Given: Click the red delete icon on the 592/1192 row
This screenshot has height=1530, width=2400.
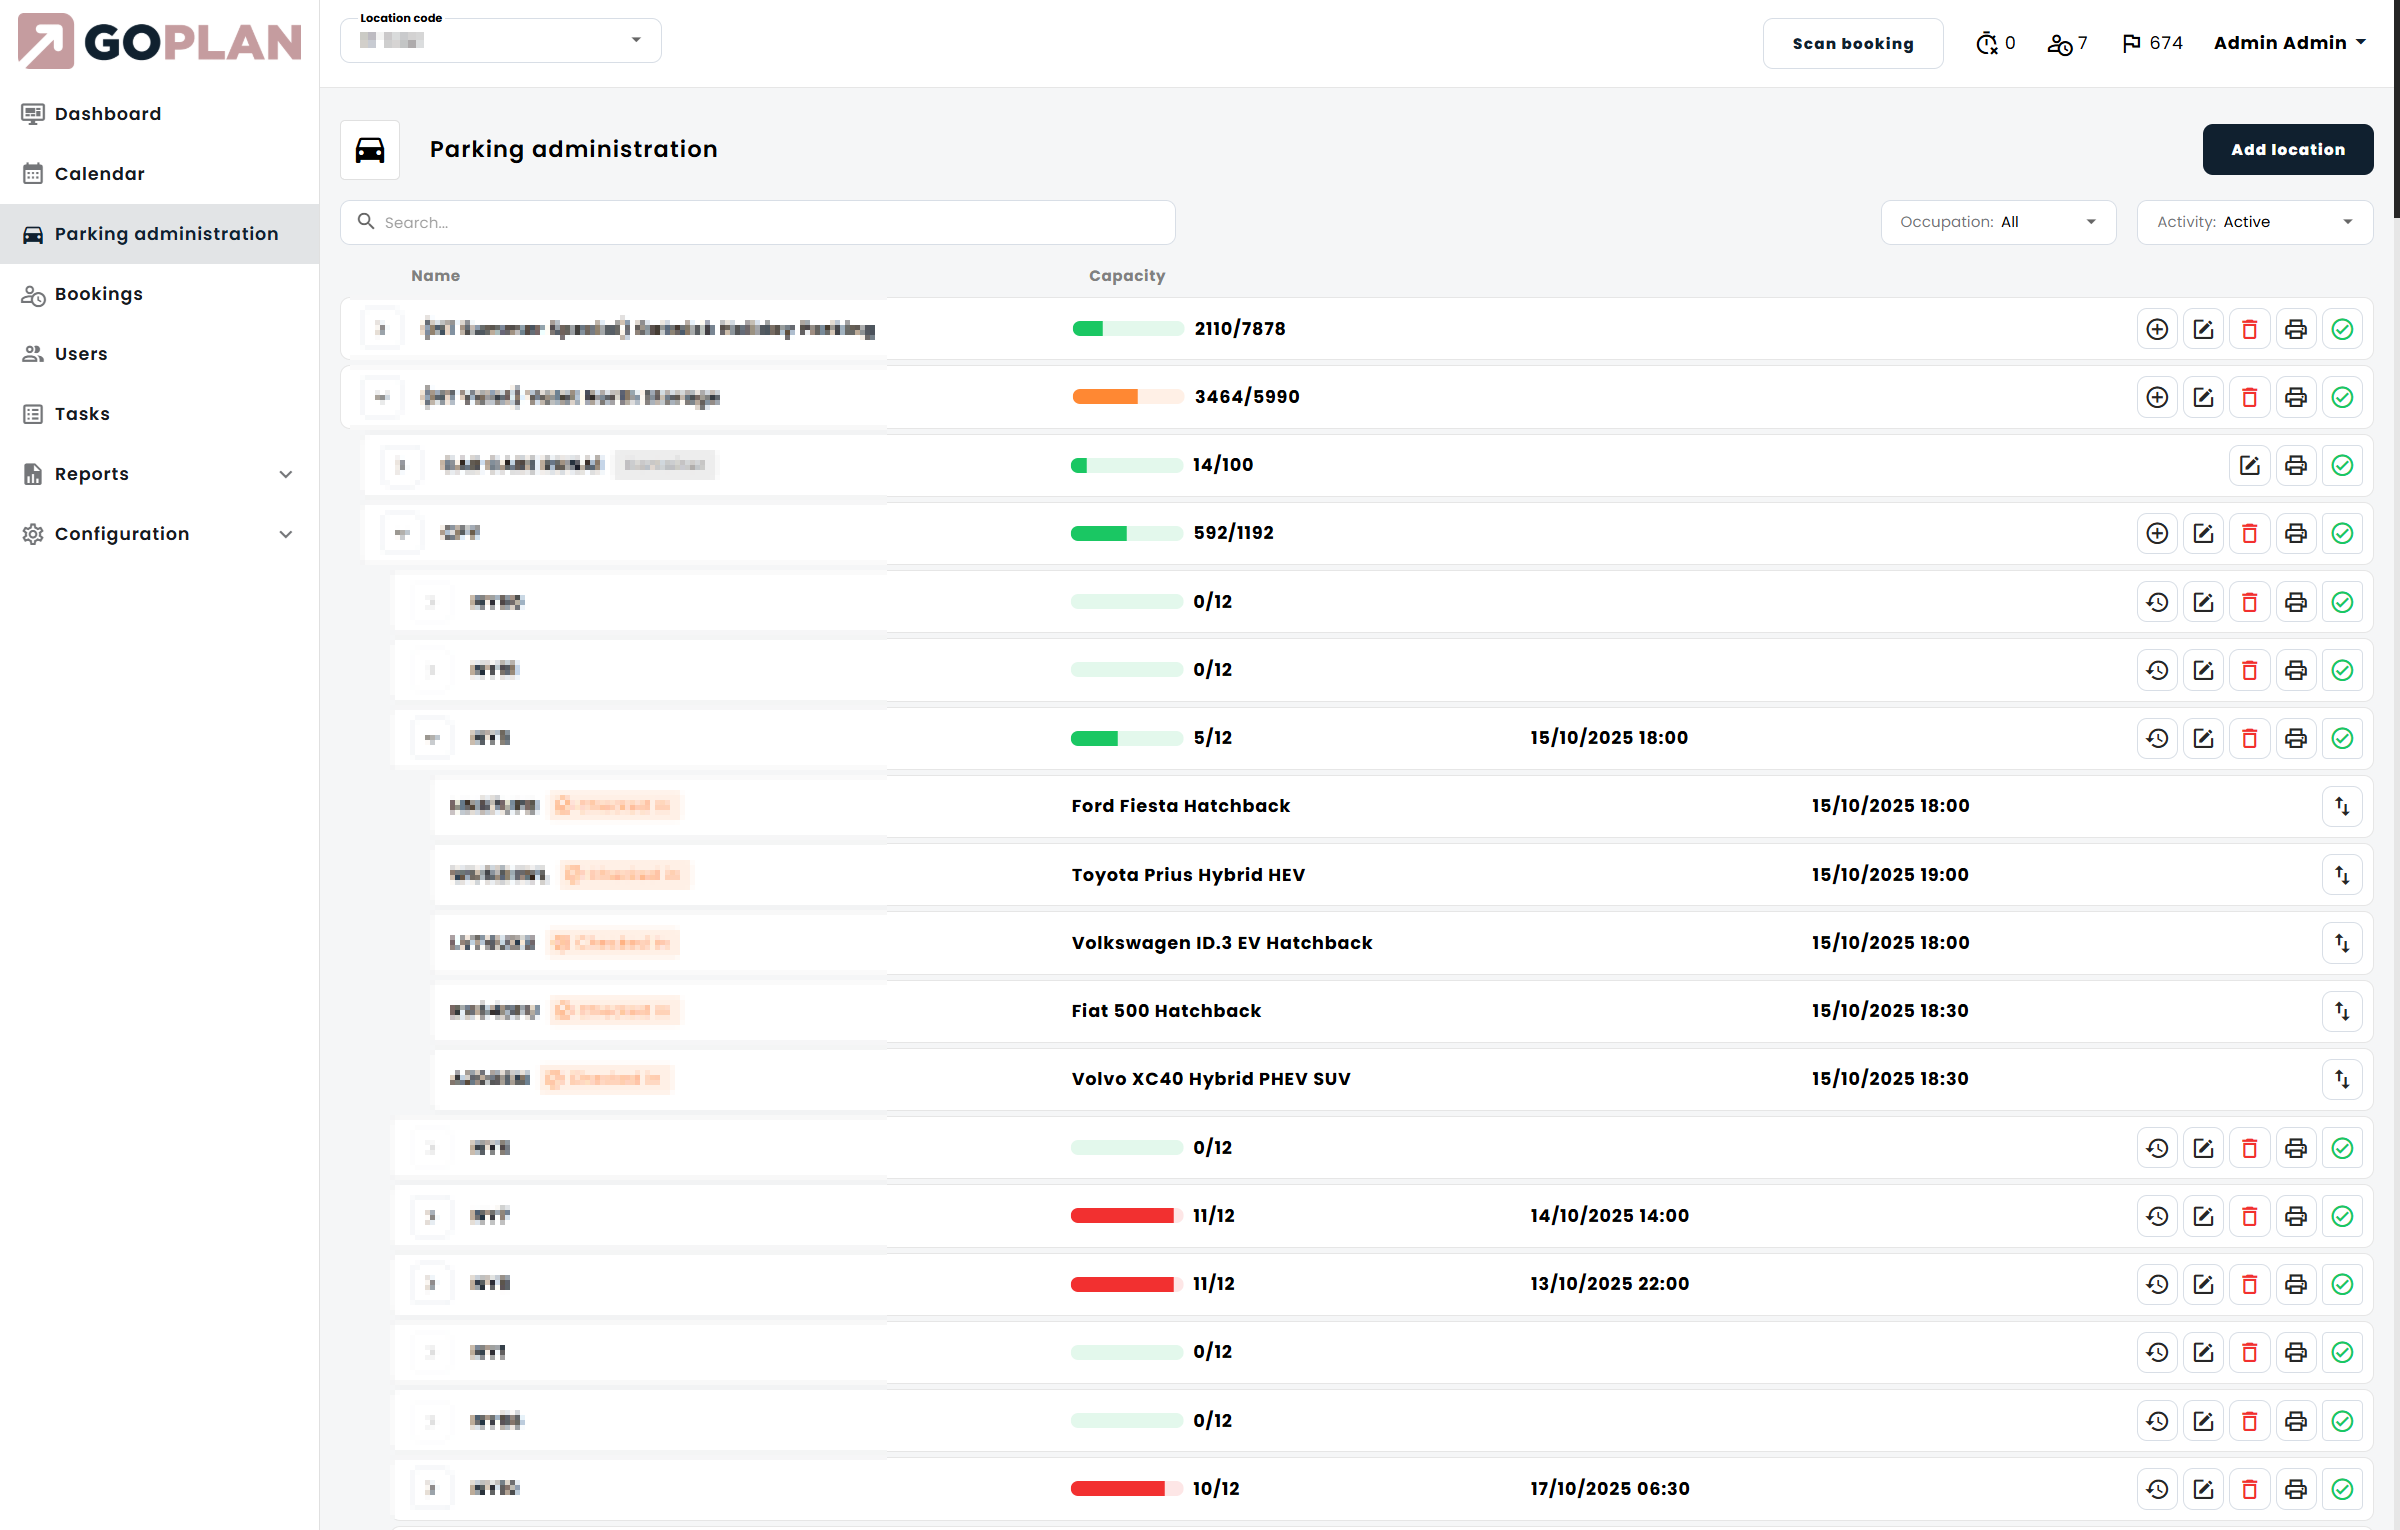Looking at the screenshot, I should coord(2249,533).
